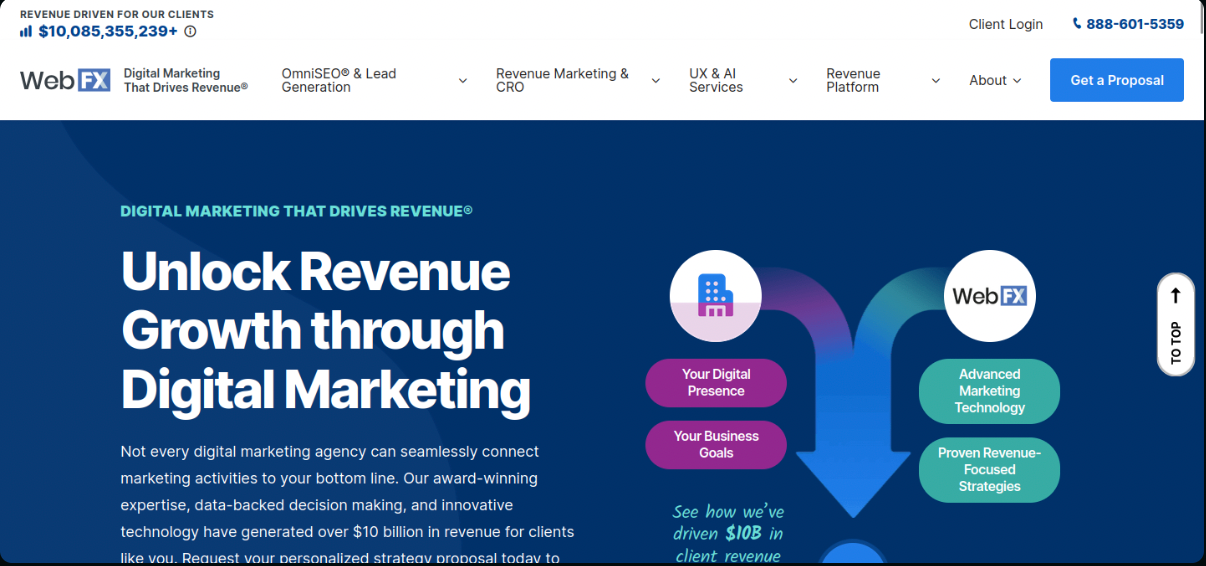Click the Proven Revenue-Focused Strategies pill
Viewport: 1206px width, 566px height.
click(x=989, y=470)
